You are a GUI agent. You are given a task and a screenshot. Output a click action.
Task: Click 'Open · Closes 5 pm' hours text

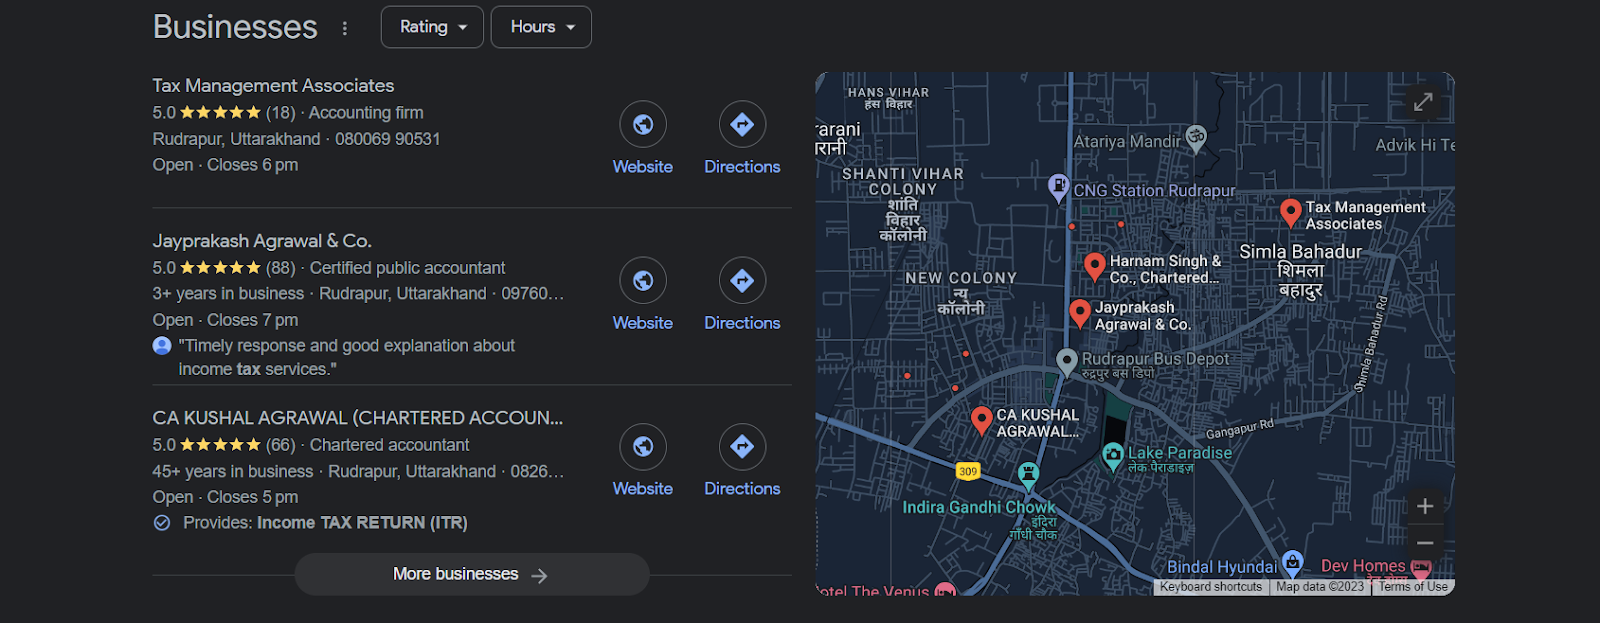(225, 497)
